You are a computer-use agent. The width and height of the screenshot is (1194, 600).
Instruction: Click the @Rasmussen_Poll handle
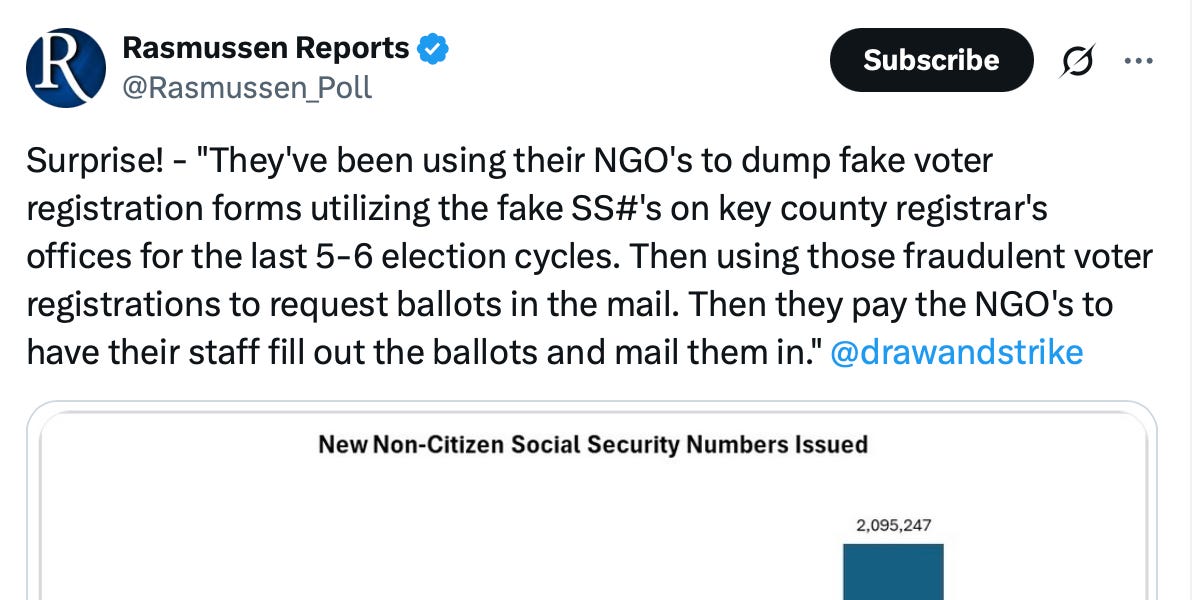tap(249, 88)
